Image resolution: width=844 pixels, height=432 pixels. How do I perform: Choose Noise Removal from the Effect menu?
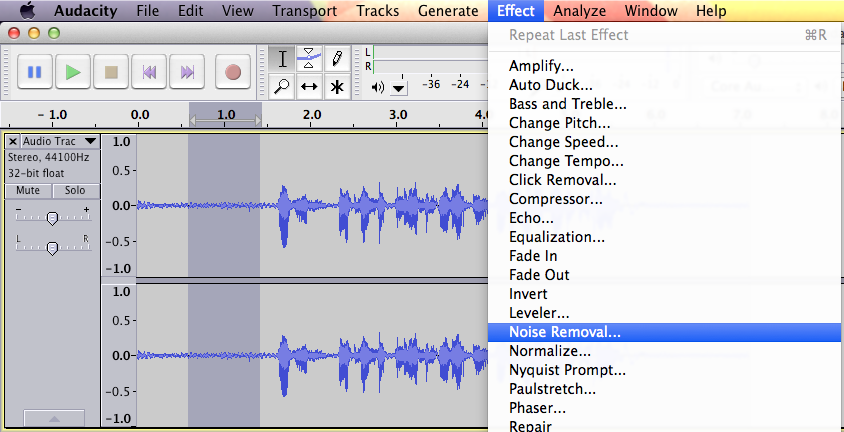[564, 332]
